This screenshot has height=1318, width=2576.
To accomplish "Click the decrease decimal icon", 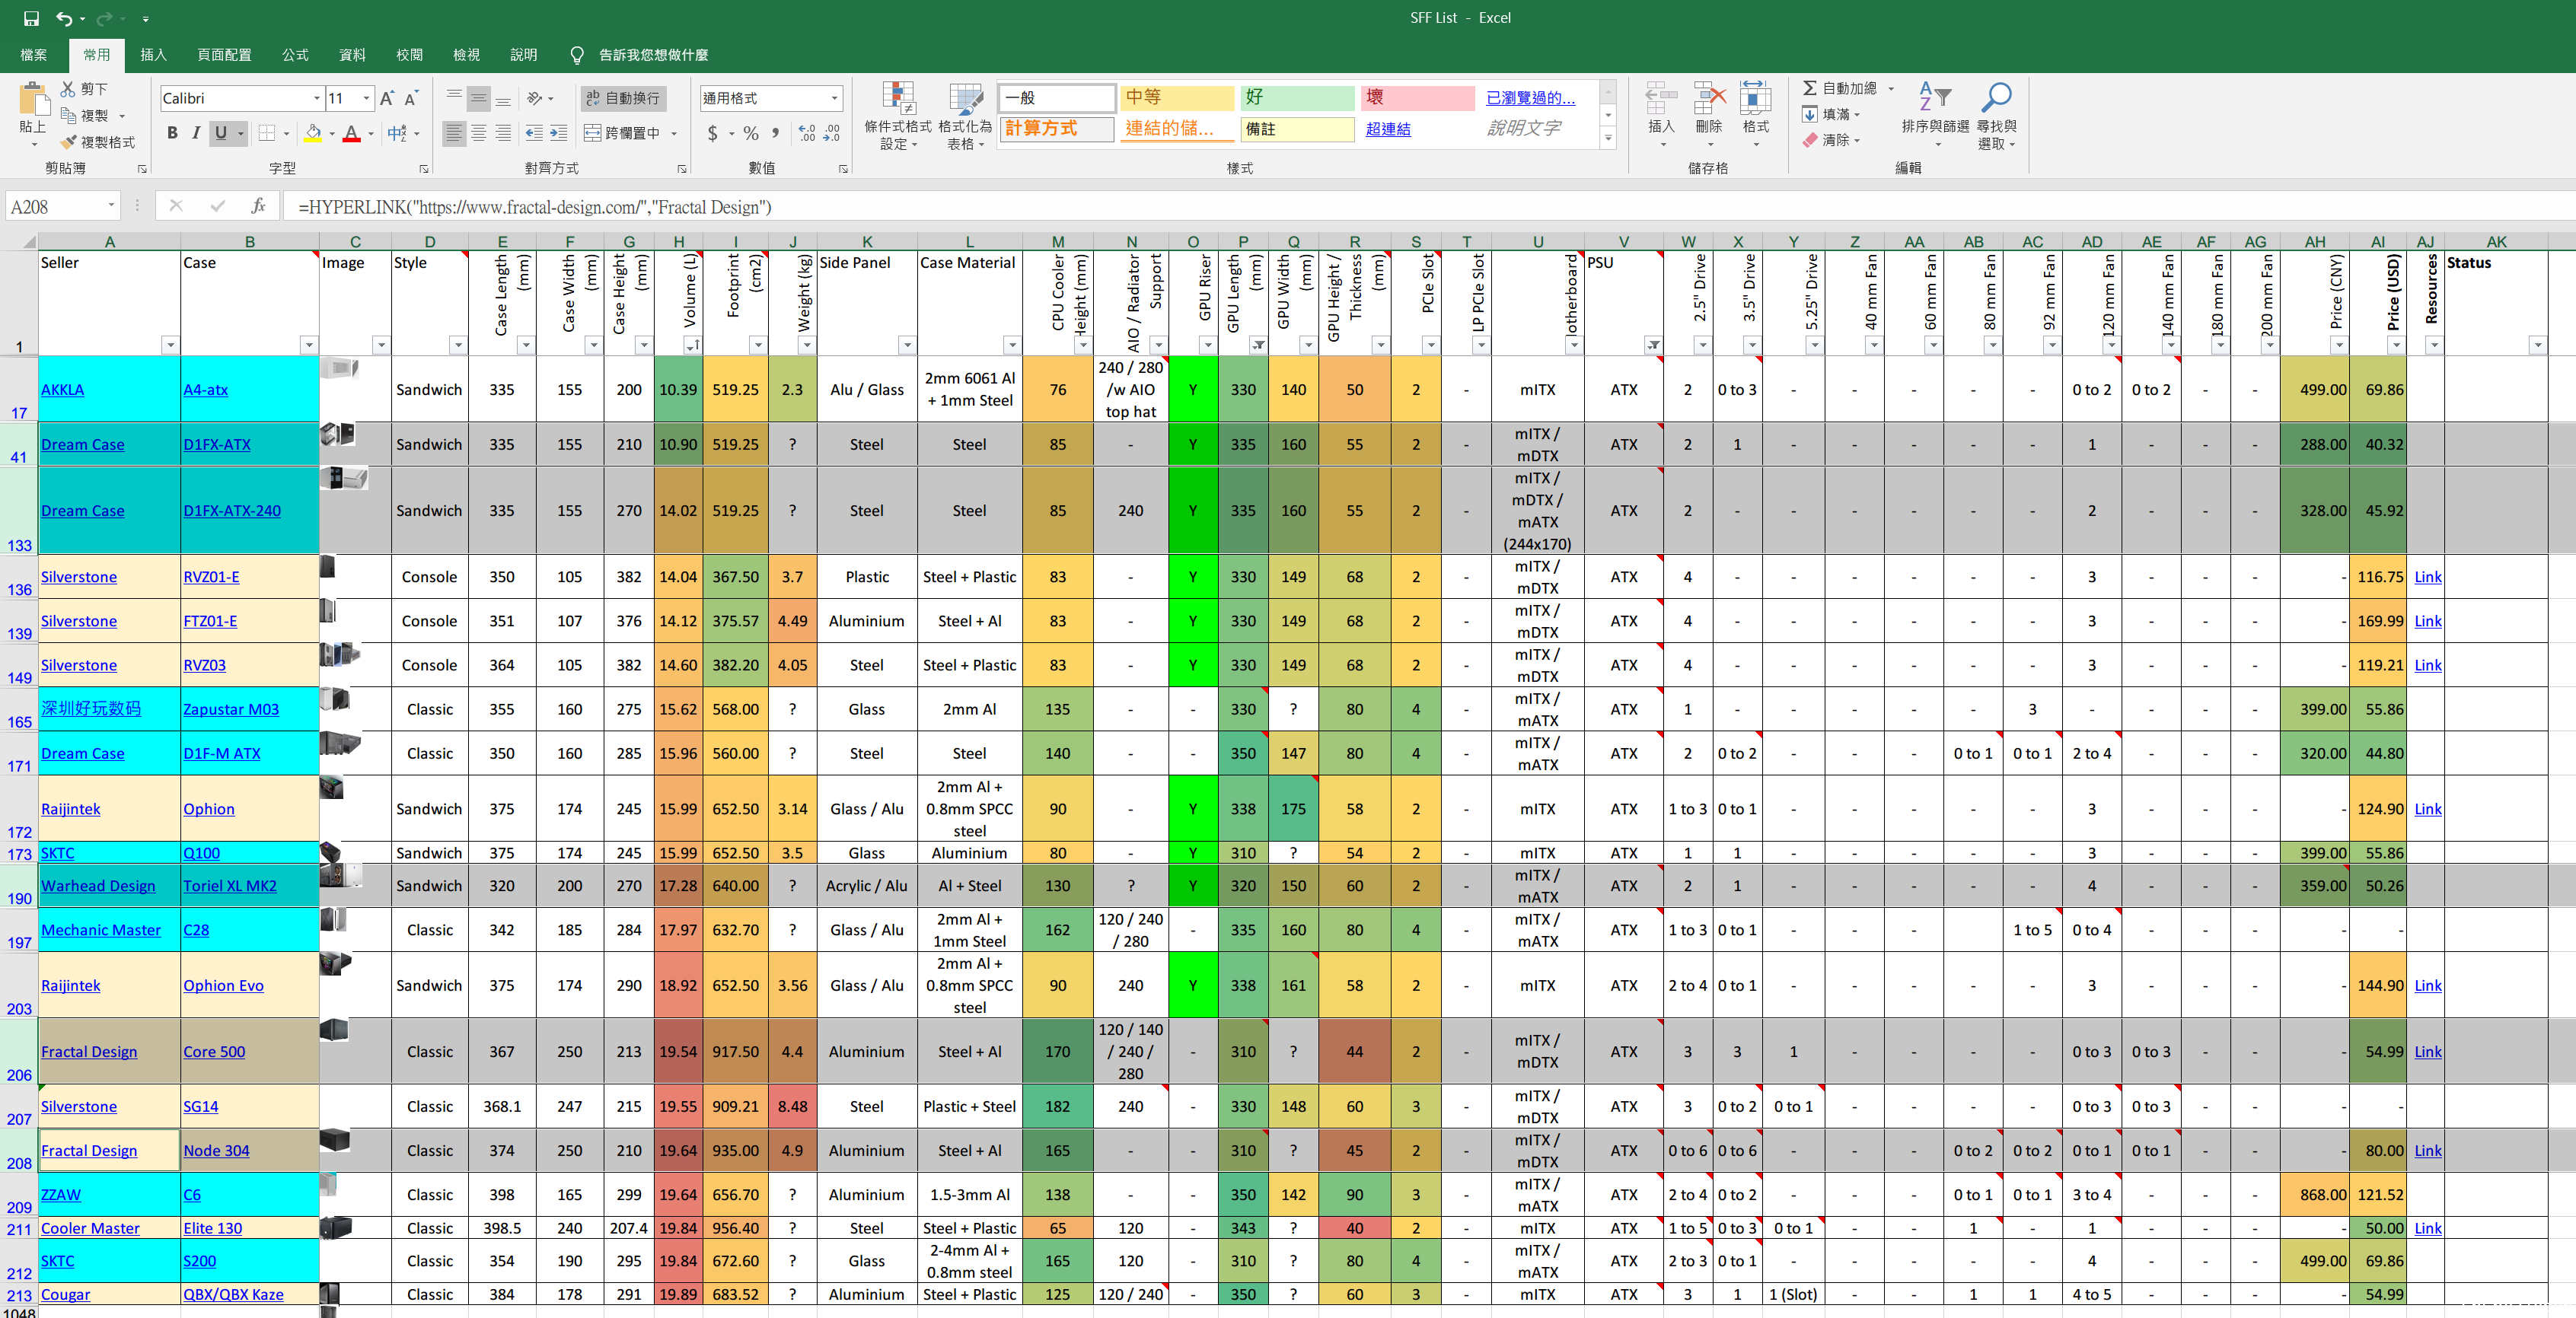I will (x=832, y=133).
